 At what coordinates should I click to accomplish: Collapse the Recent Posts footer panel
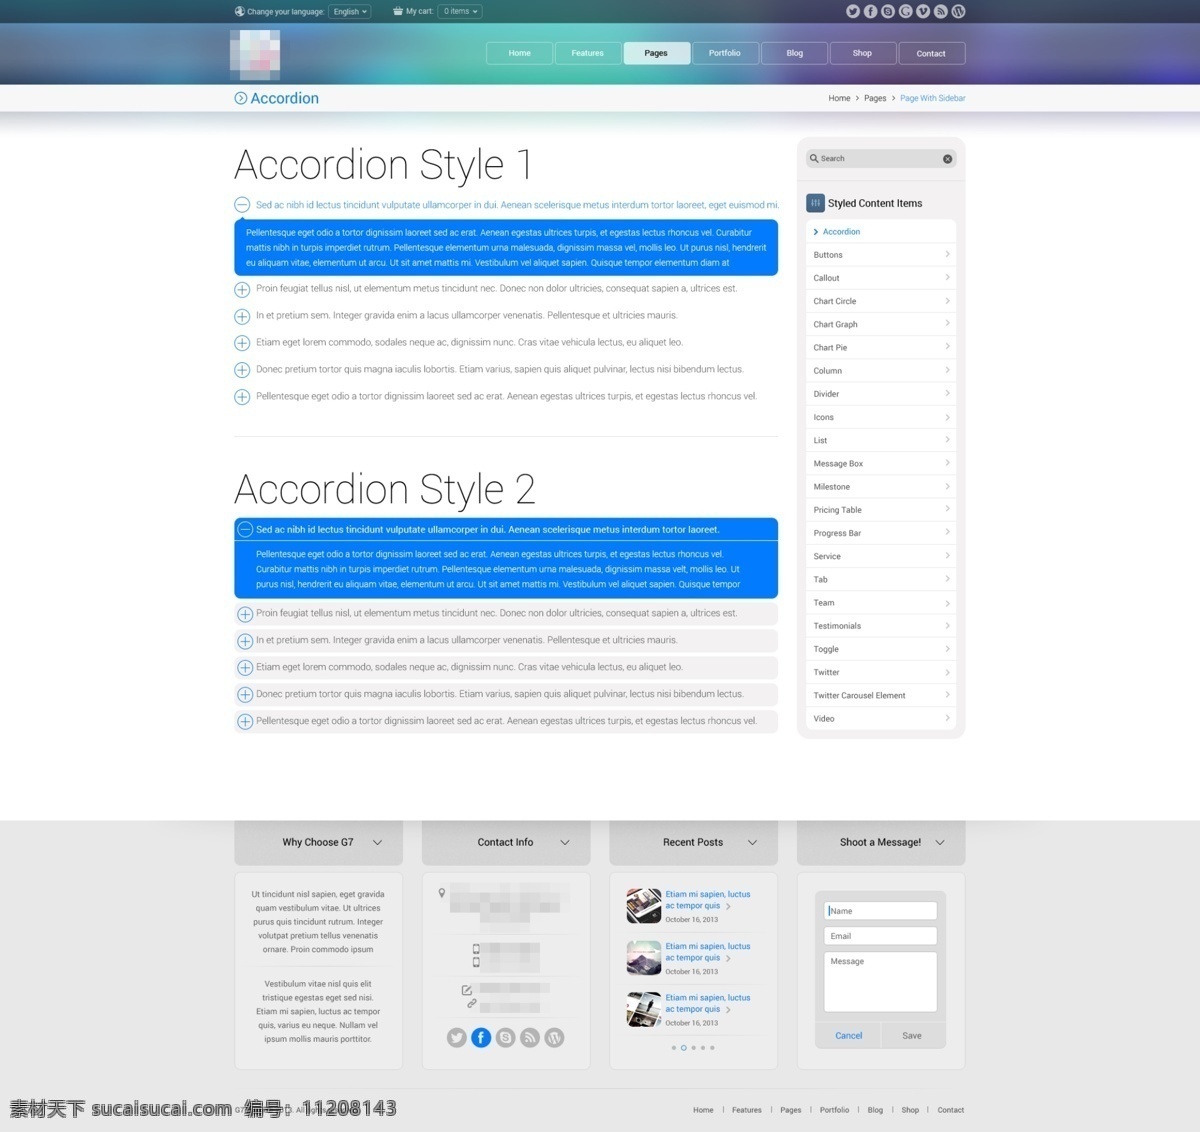point(752,843)
